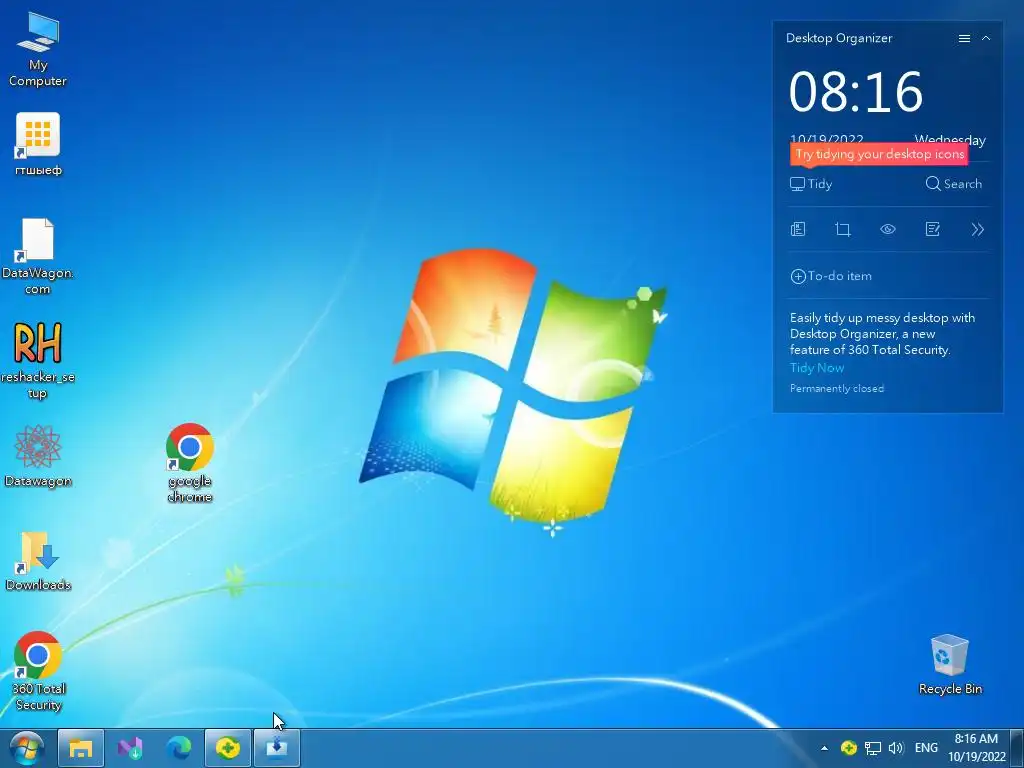
Task: Collapse the Desktop Organizer panel
Action: tap(986, 39)
